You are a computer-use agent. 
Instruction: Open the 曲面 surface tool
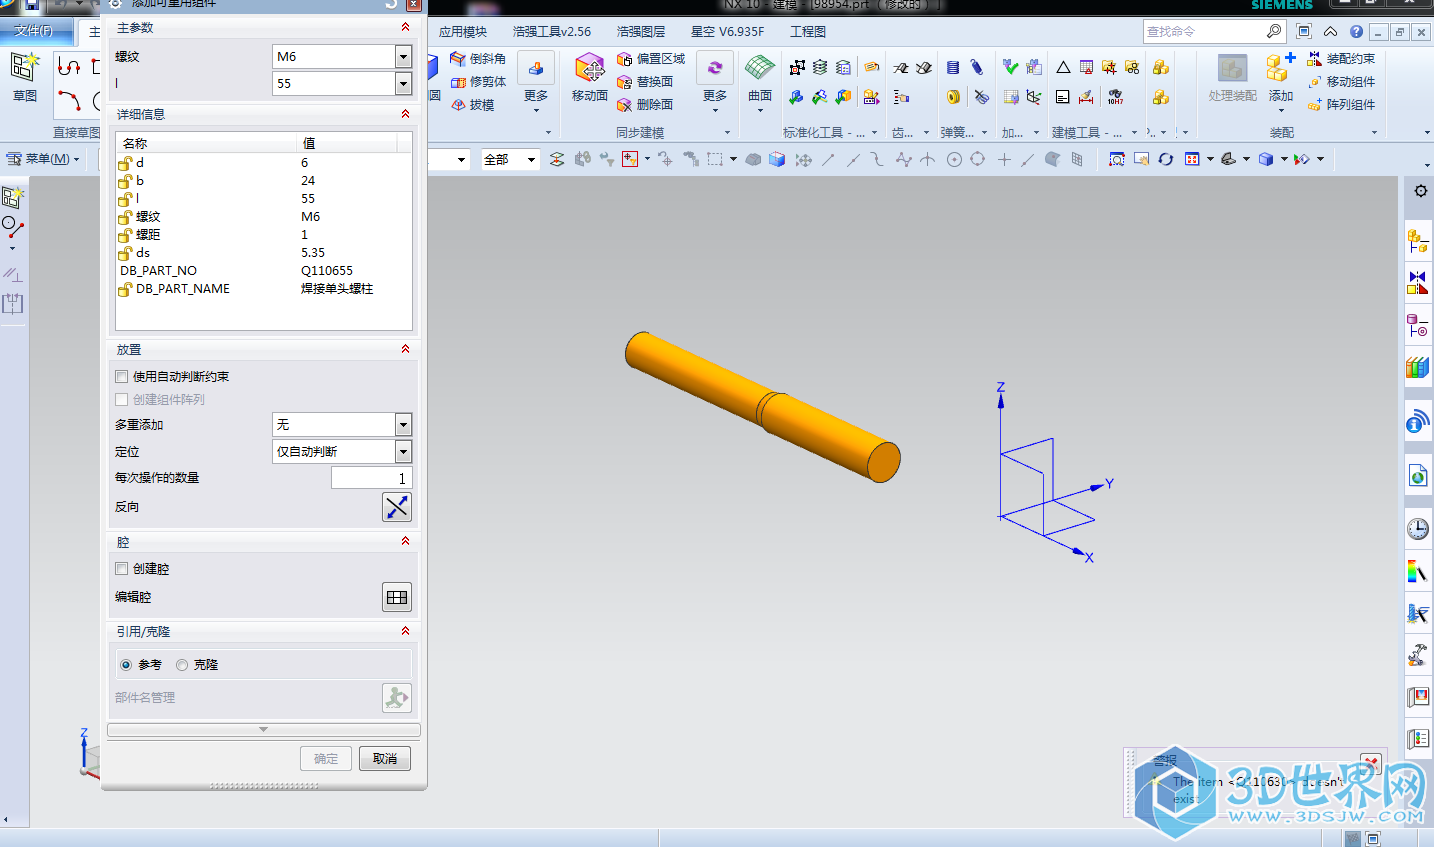pyautogui.click(x=760, y=80)
